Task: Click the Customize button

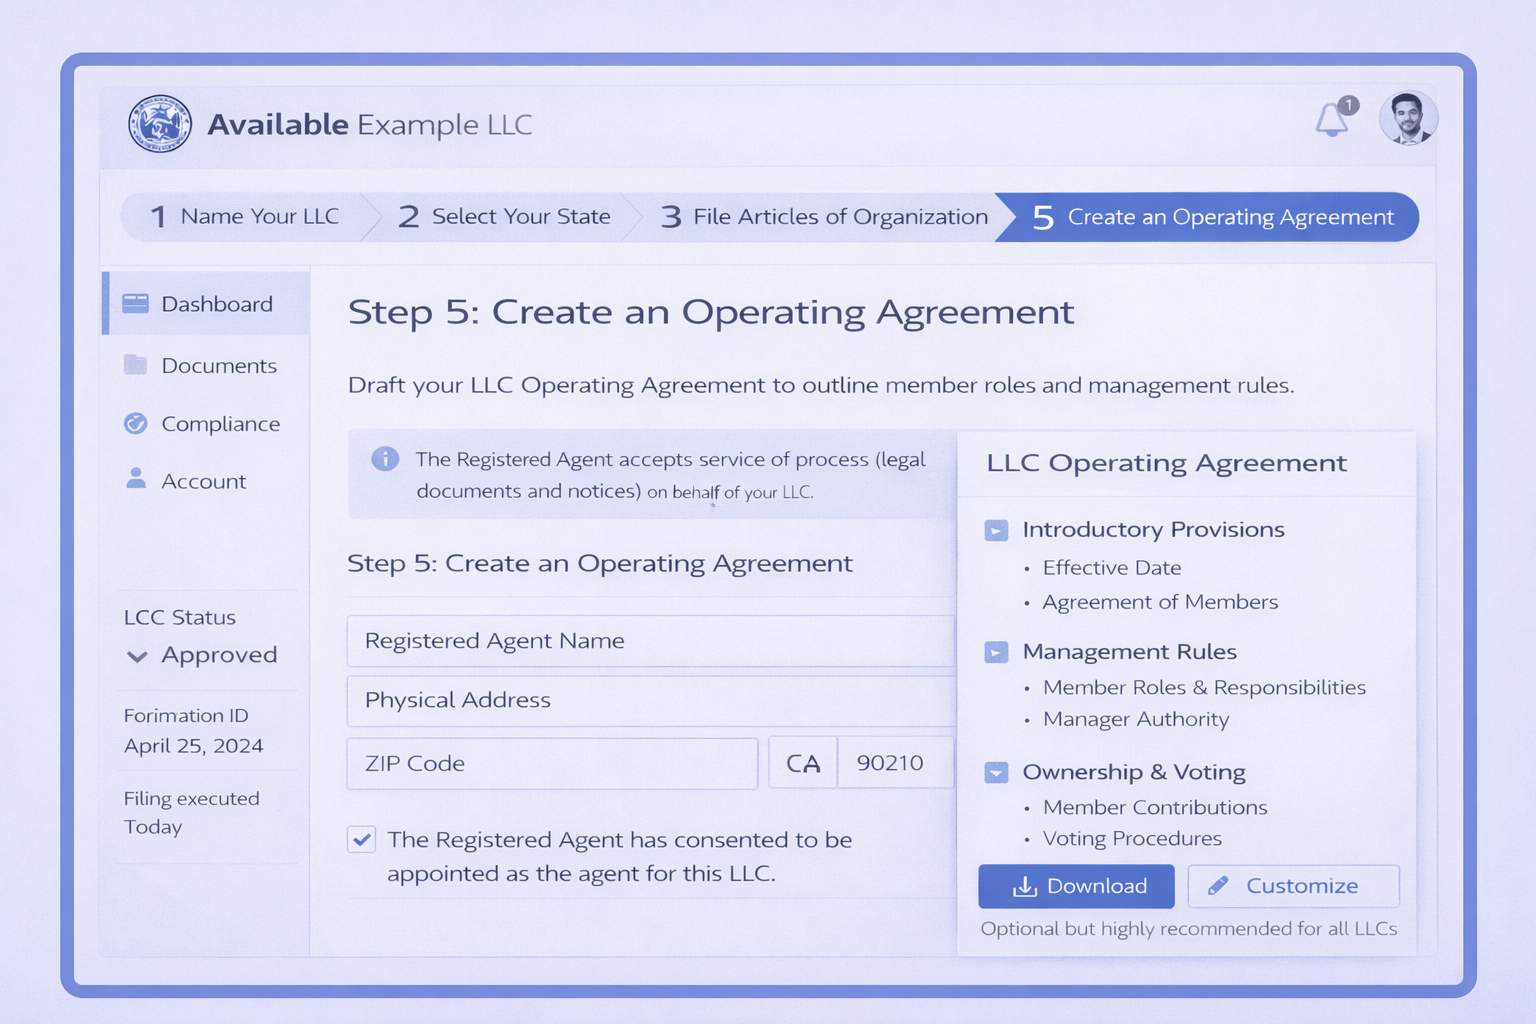Action: [1293, 886]
